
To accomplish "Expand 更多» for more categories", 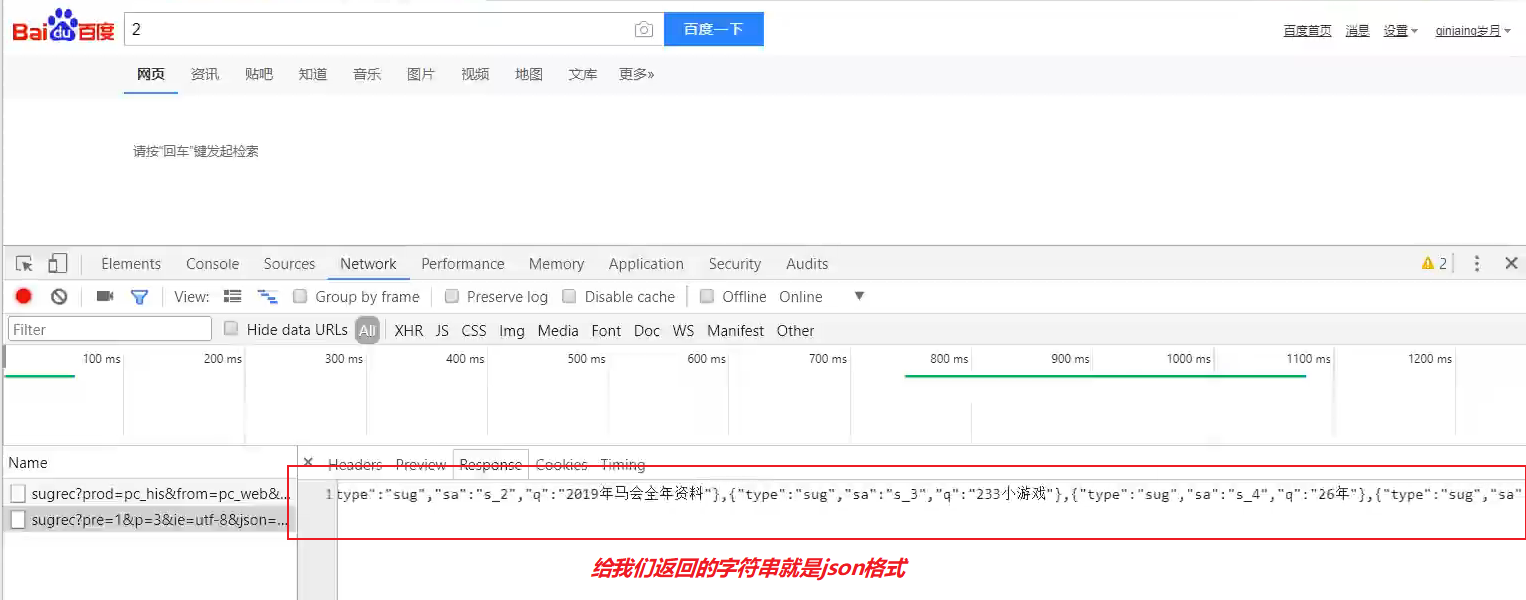I will coord(636,74).
